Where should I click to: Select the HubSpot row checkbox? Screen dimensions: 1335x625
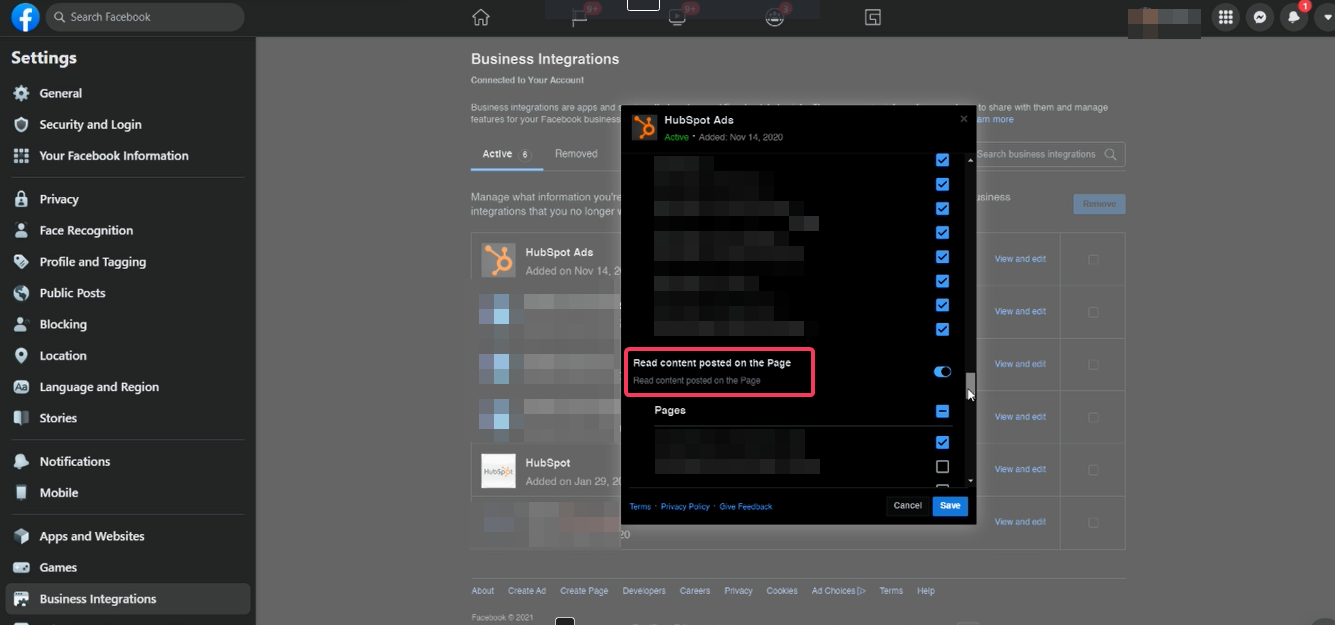[1093, 470]
